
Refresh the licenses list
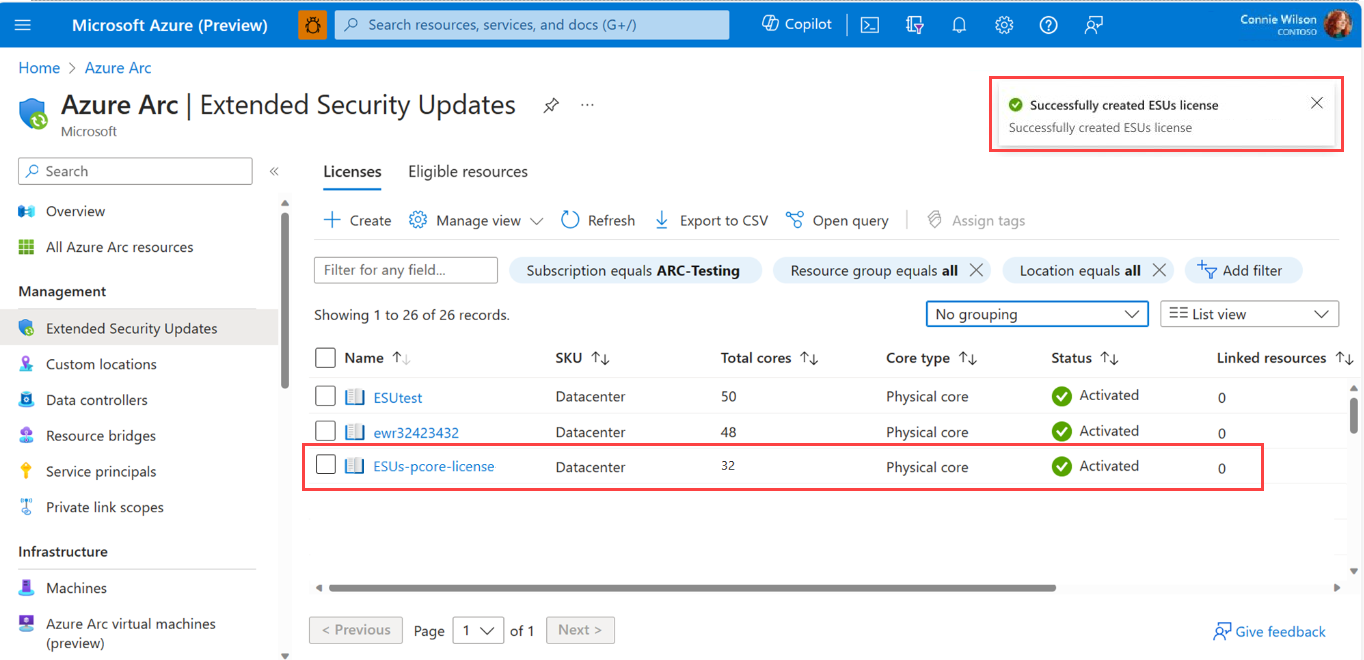[x=598, y=220]
